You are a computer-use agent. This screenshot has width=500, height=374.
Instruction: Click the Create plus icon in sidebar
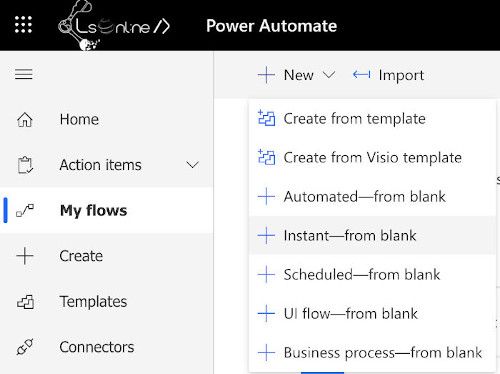coord(25,256)
